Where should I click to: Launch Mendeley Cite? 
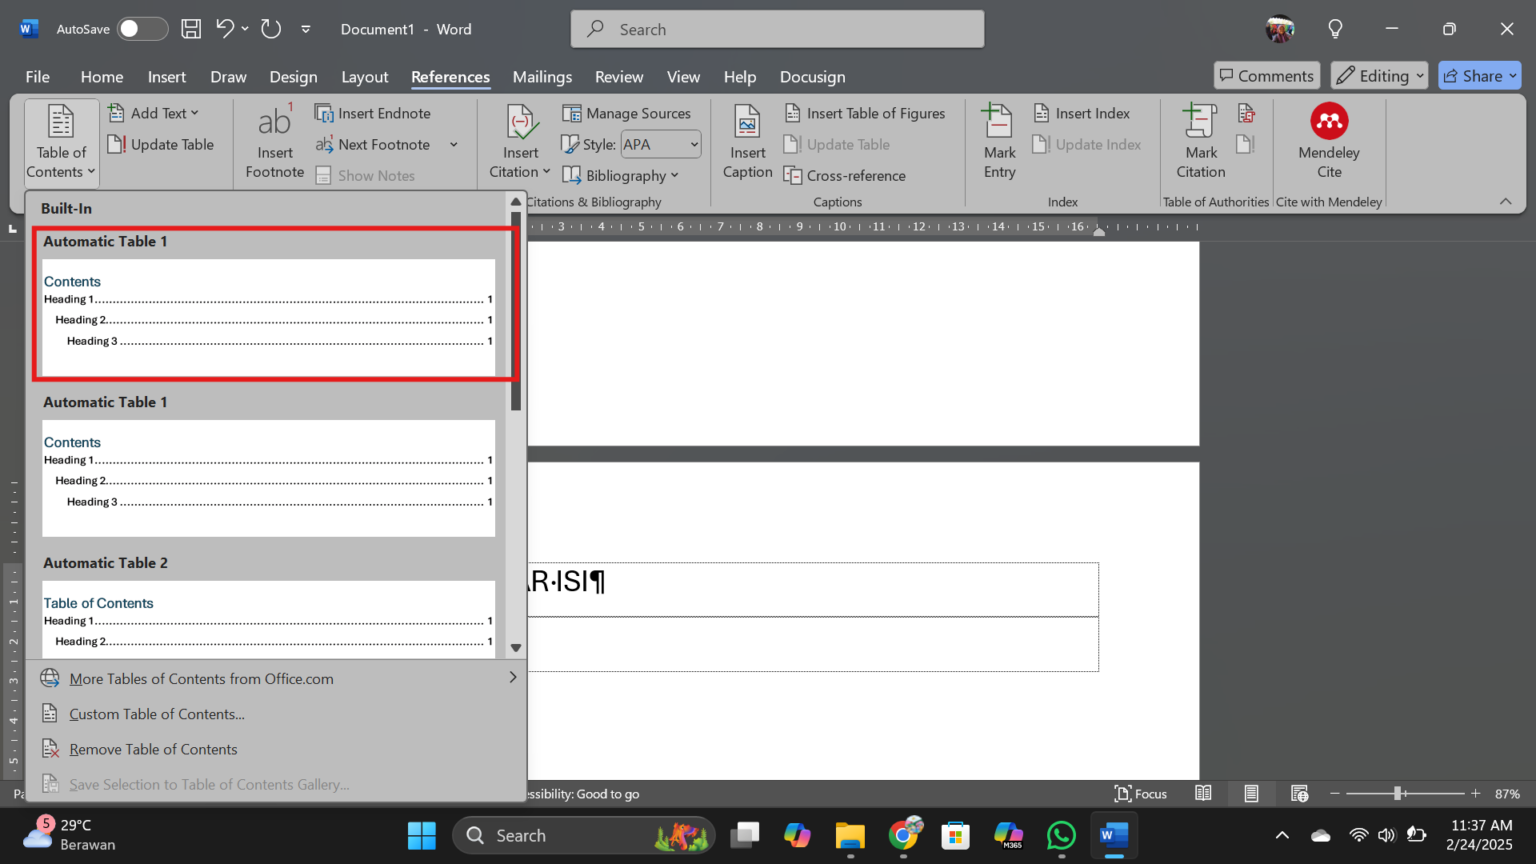pyautogui.click(x=1328, y=143)
